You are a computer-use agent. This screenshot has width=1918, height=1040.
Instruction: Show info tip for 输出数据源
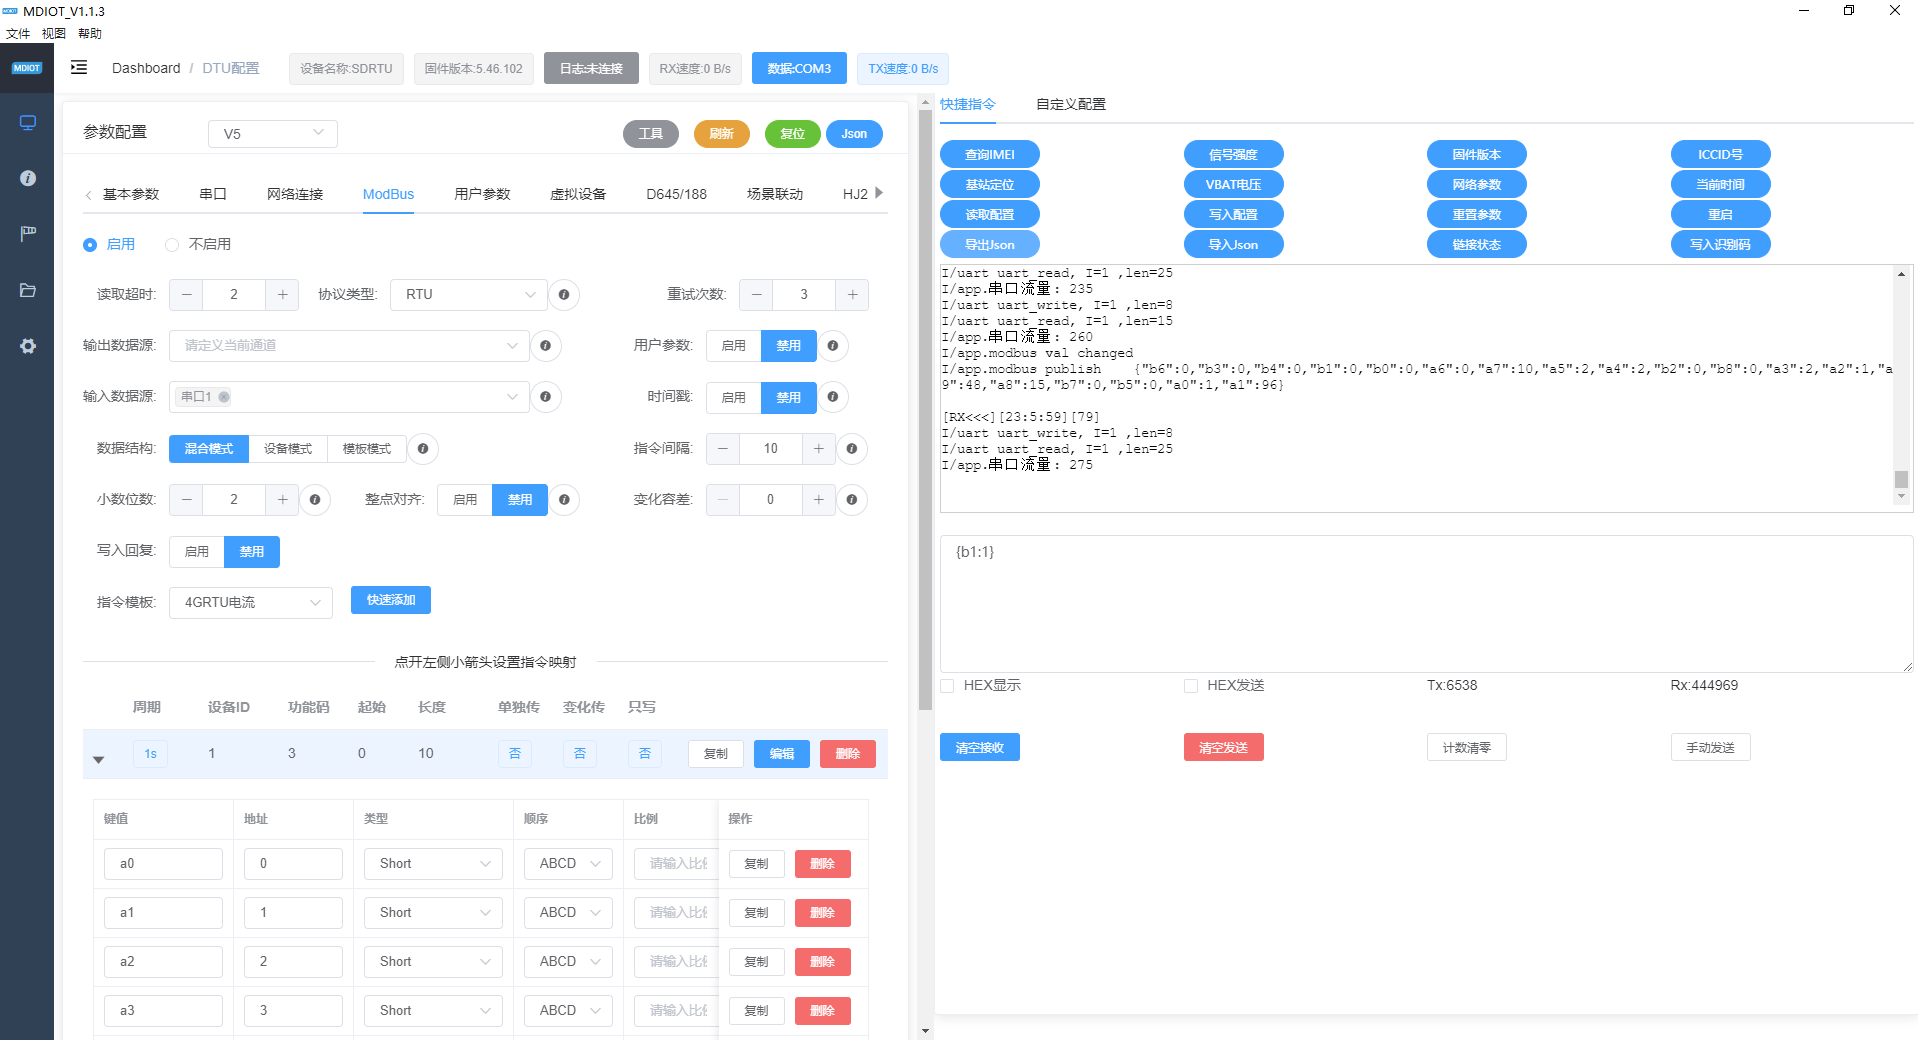click(x=545, y=346)
